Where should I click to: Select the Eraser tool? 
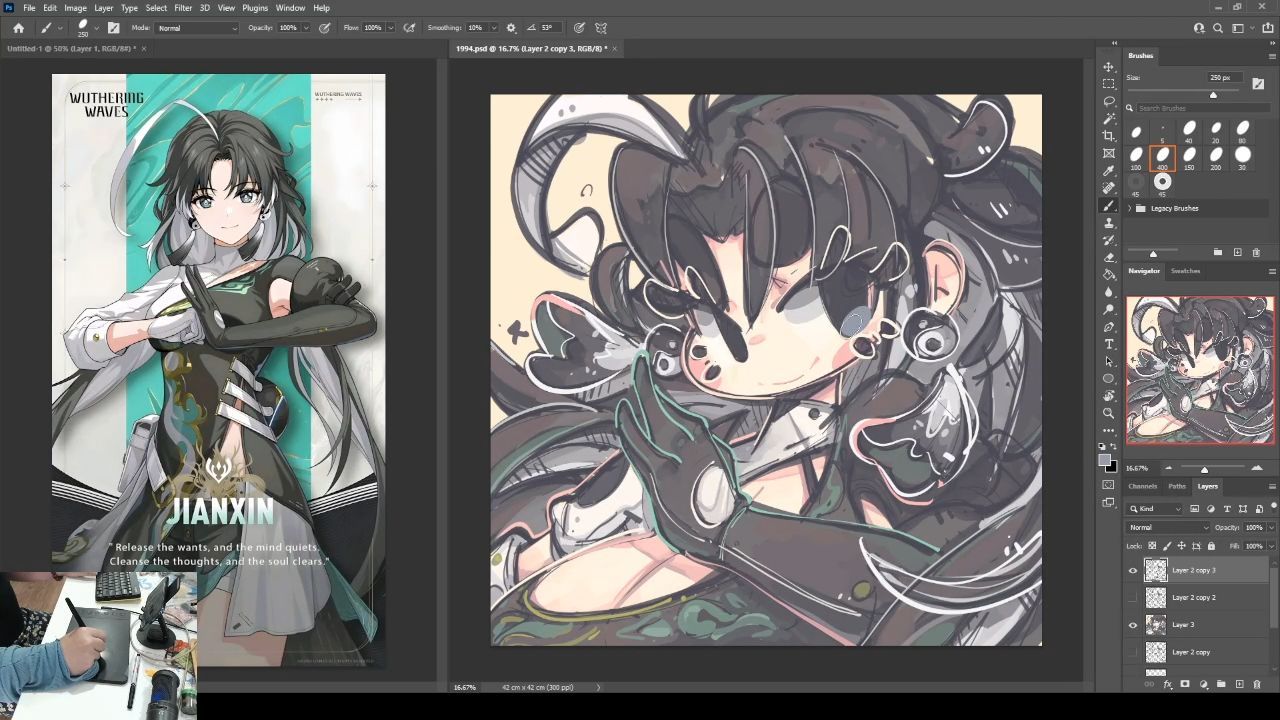(x=1109, y=257)
